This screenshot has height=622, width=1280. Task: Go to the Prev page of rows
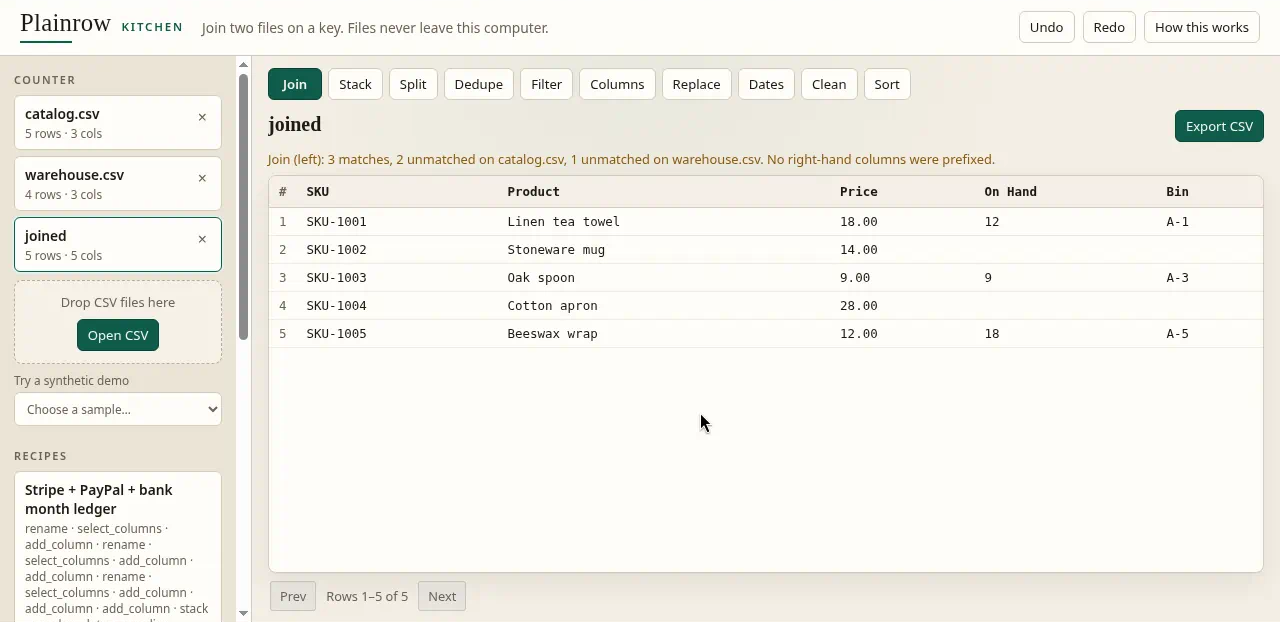point(293,596)
